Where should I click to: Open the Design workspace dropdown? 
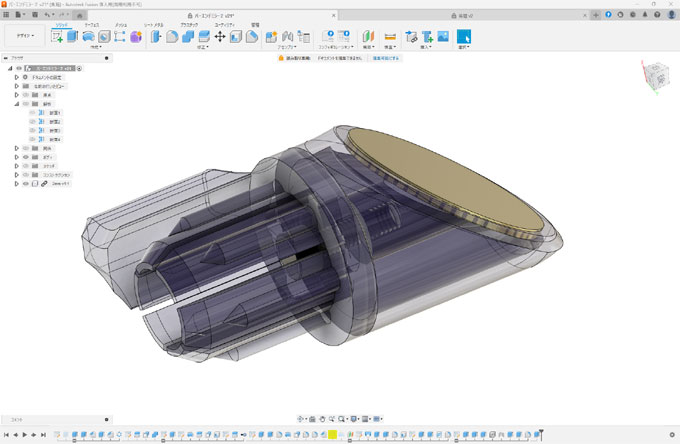tap(25, 36)
